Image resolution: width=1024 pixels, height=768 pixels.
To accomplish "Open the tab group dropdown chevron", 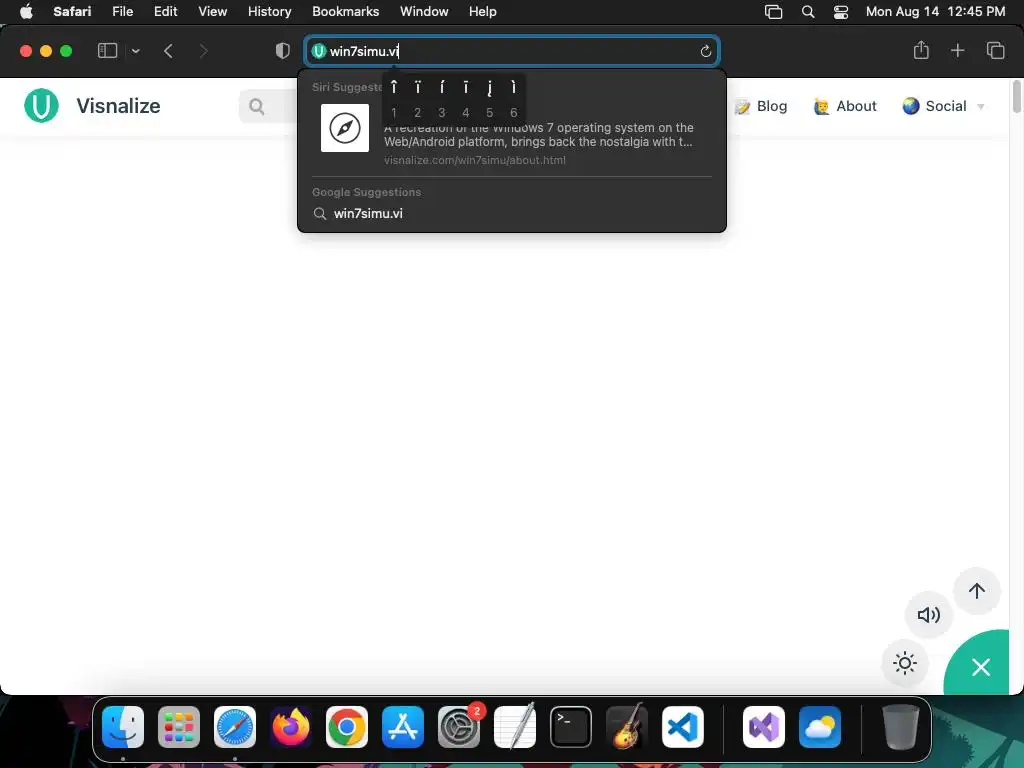I will click(x=136, y=51).
